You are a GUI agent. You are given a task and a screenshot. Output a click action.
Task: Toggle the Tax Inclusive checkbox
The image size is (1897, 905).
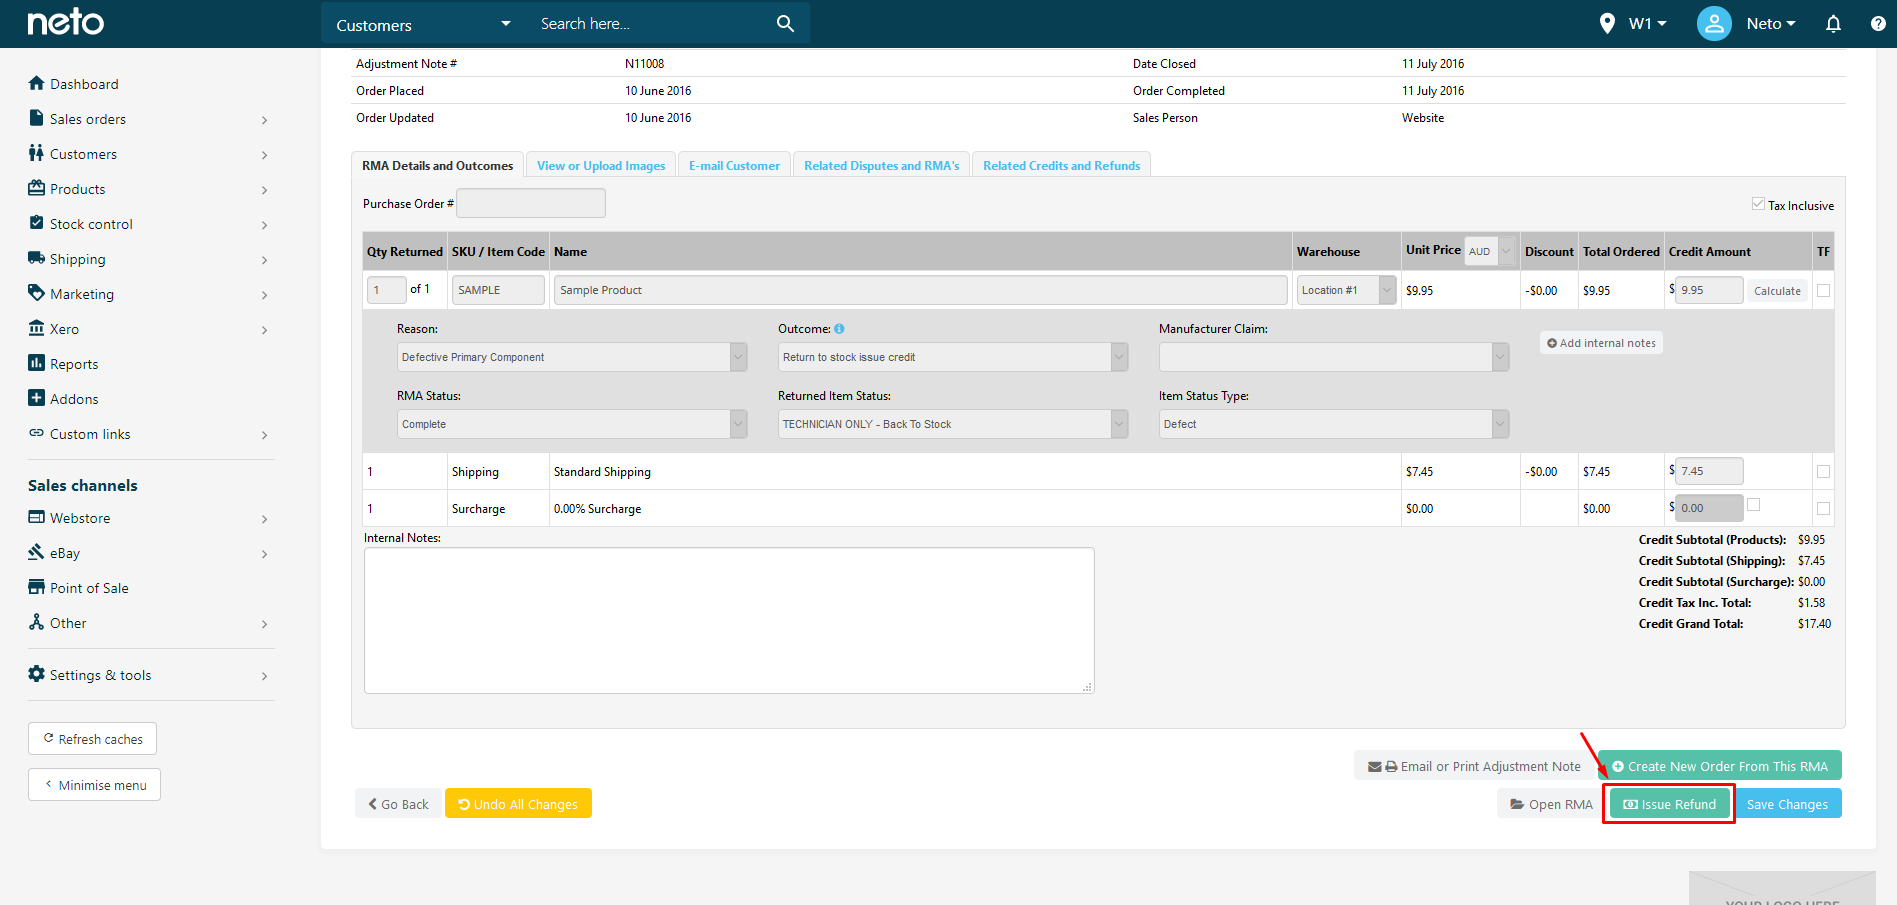(1758, 204)
